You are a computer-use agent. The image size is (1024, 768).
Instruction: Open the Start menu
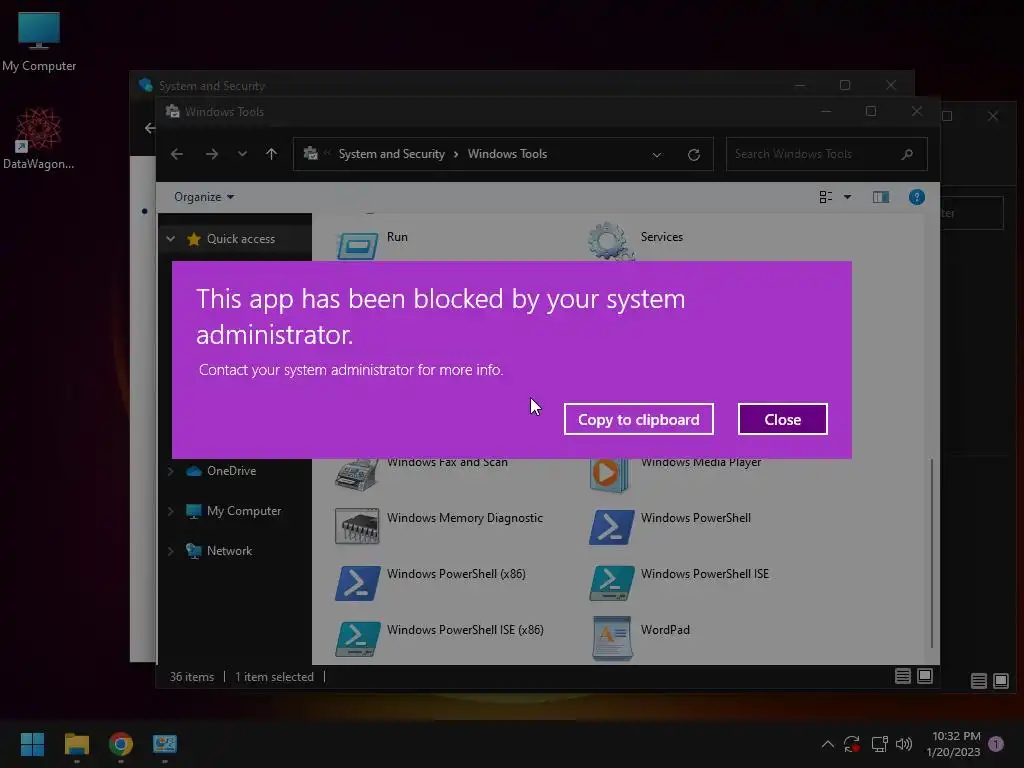coord(32,744)
